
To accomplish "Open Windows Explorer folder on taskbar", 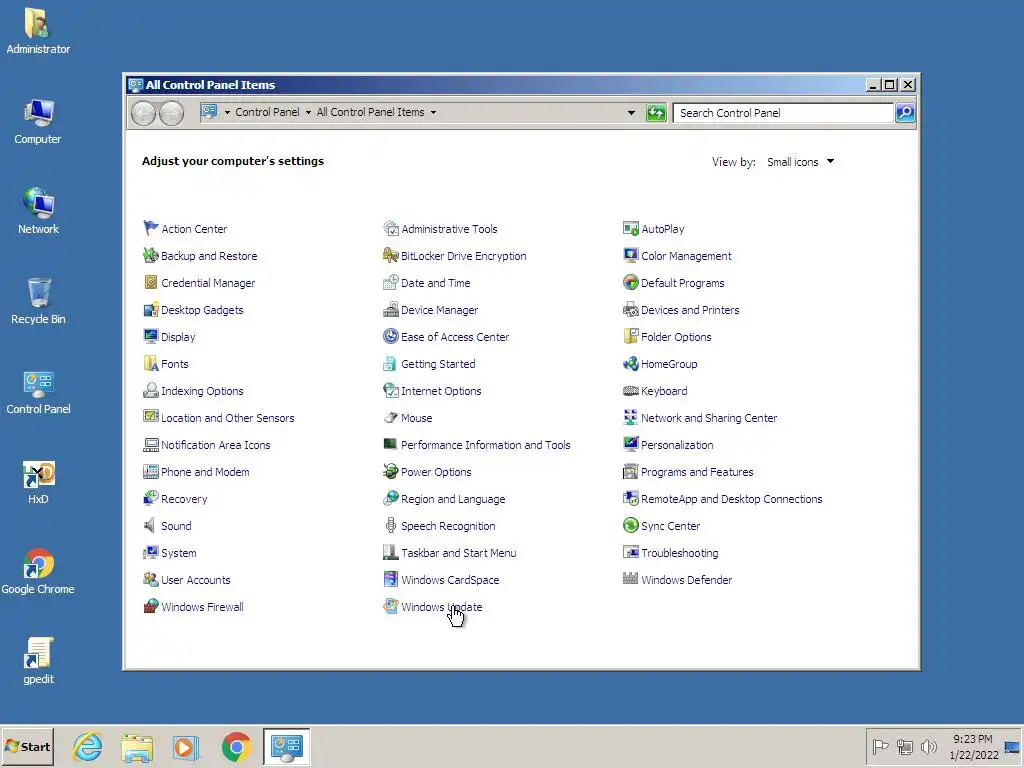I will (136, 747).
